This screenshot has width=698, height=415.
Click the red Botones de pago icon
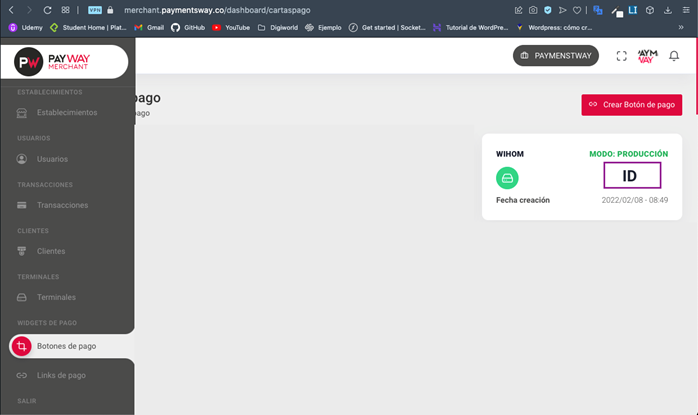[22, 346]
